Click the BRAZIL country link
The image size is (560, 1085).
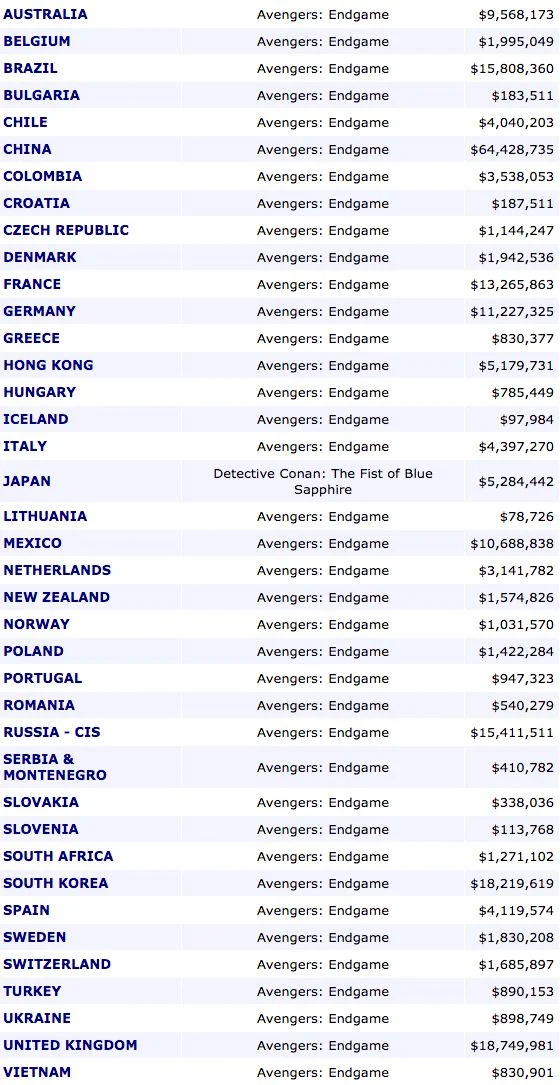click(x=30, y=69)
